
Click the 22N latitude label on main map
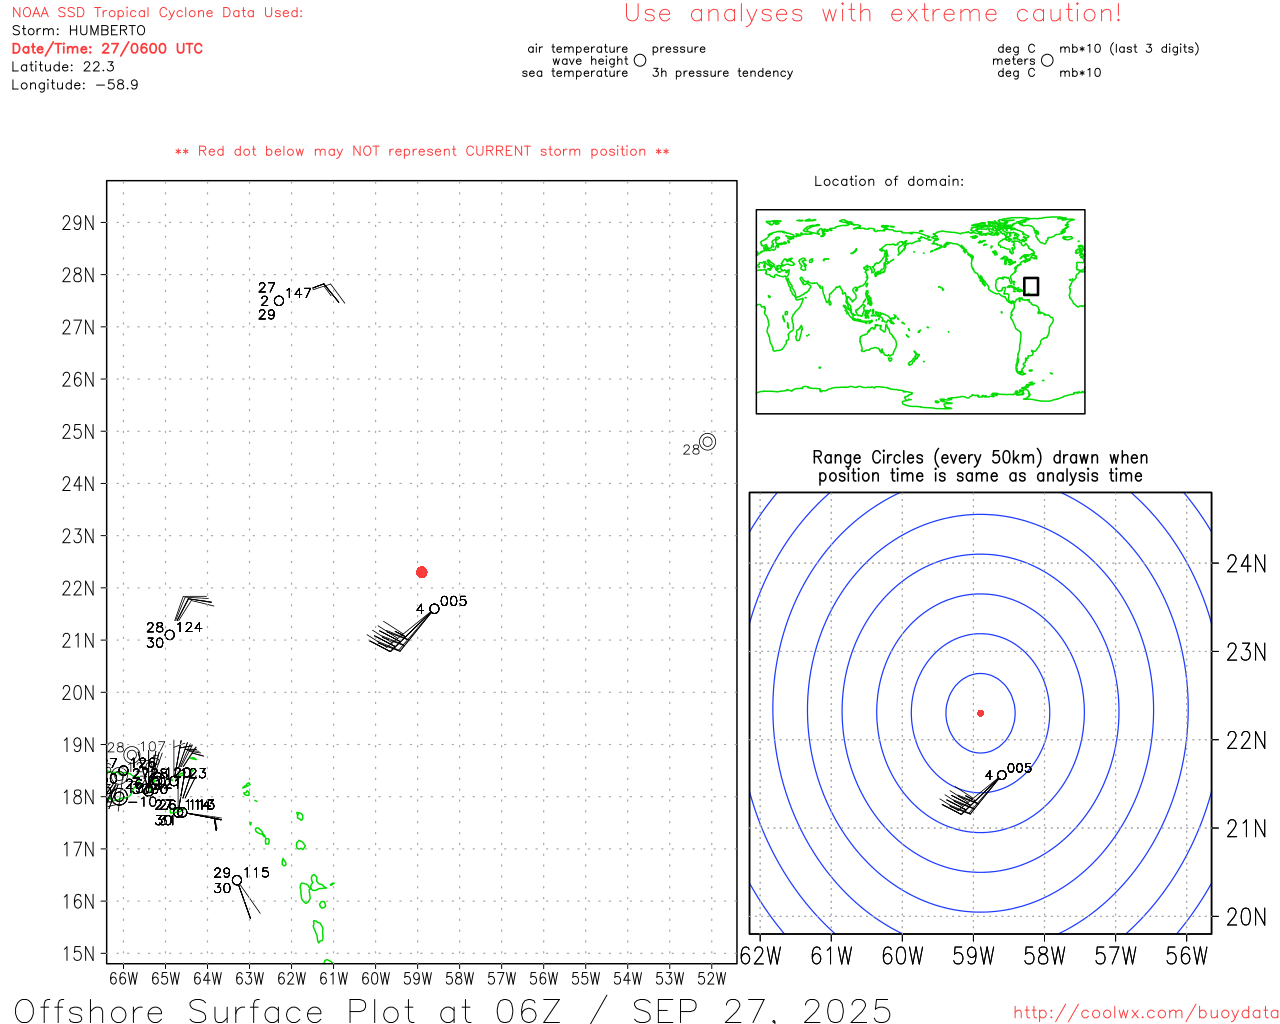[78, 588]
